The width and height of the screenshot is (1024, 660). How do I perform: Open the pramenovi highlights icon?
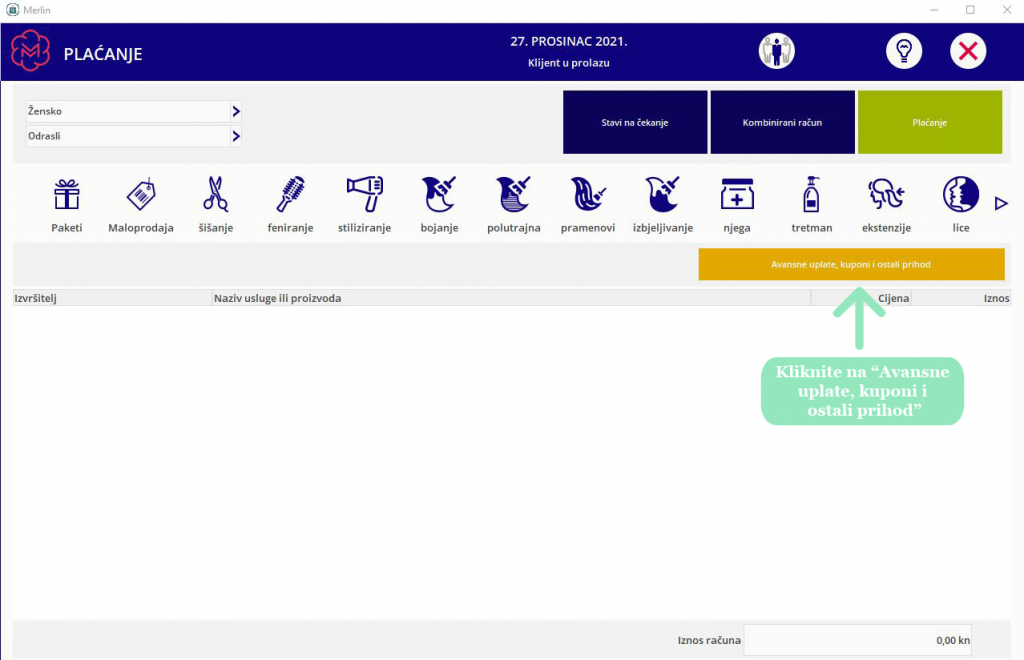(588, 194)
